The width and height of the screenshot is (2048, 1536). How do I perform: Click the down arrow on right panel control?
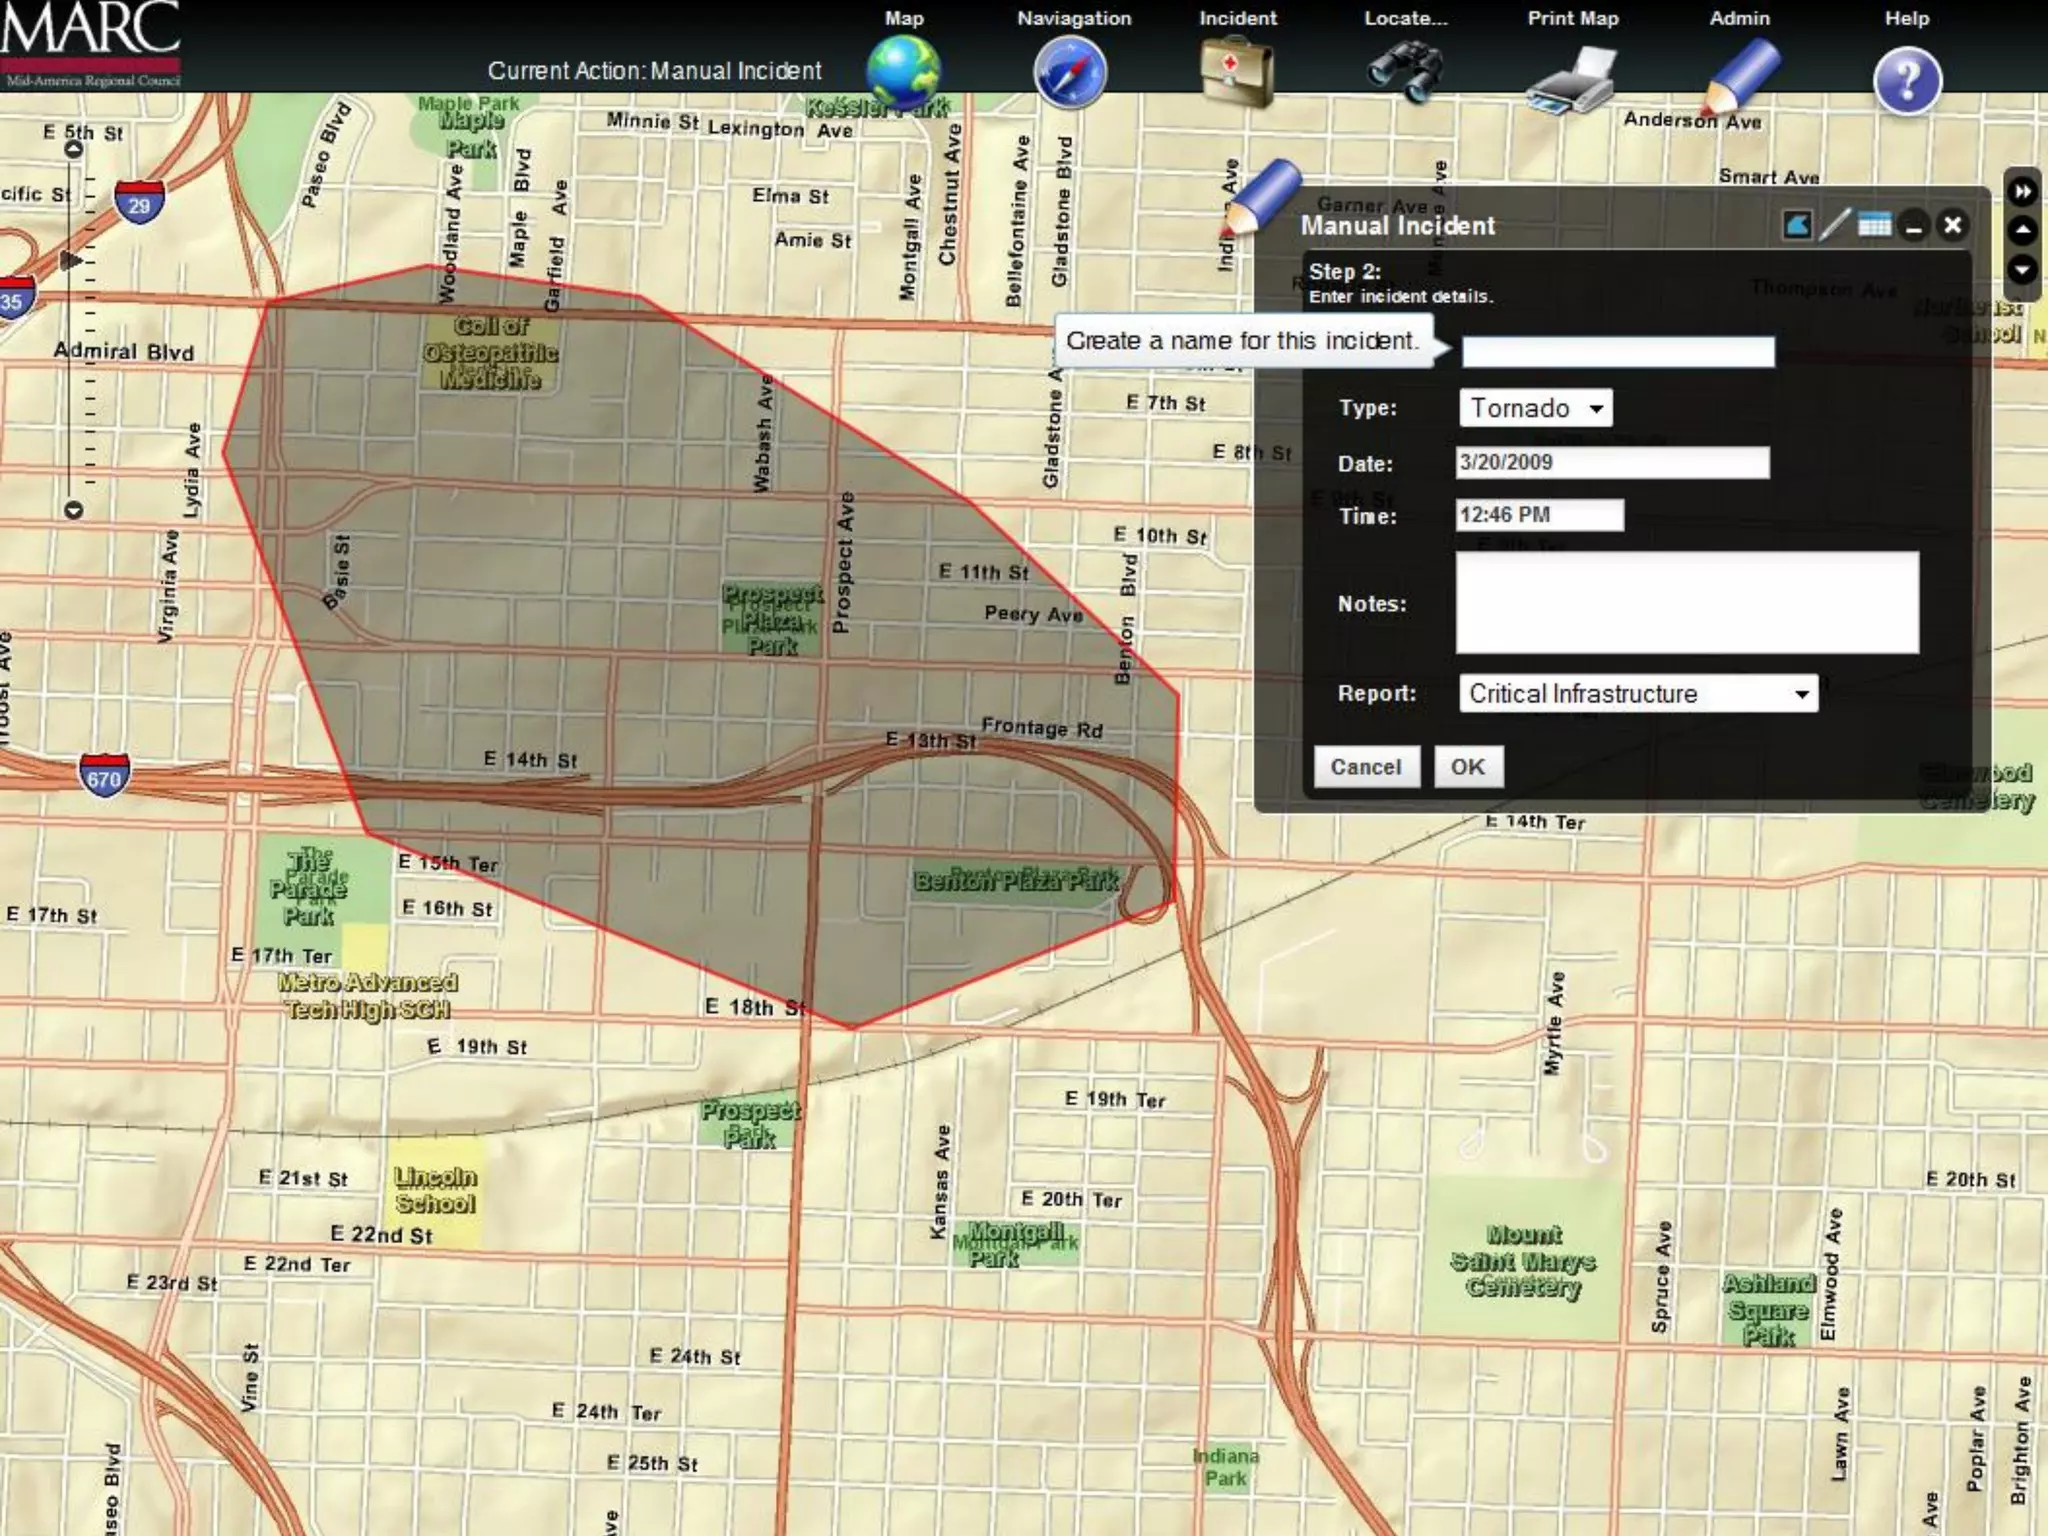2022,270
